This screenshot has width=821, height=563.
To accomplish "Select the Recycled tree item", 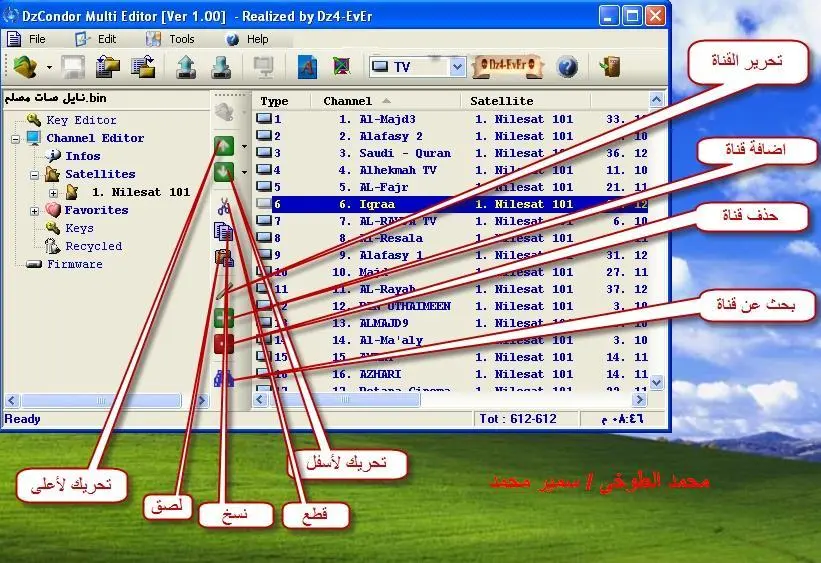I will tap(93, 246).
